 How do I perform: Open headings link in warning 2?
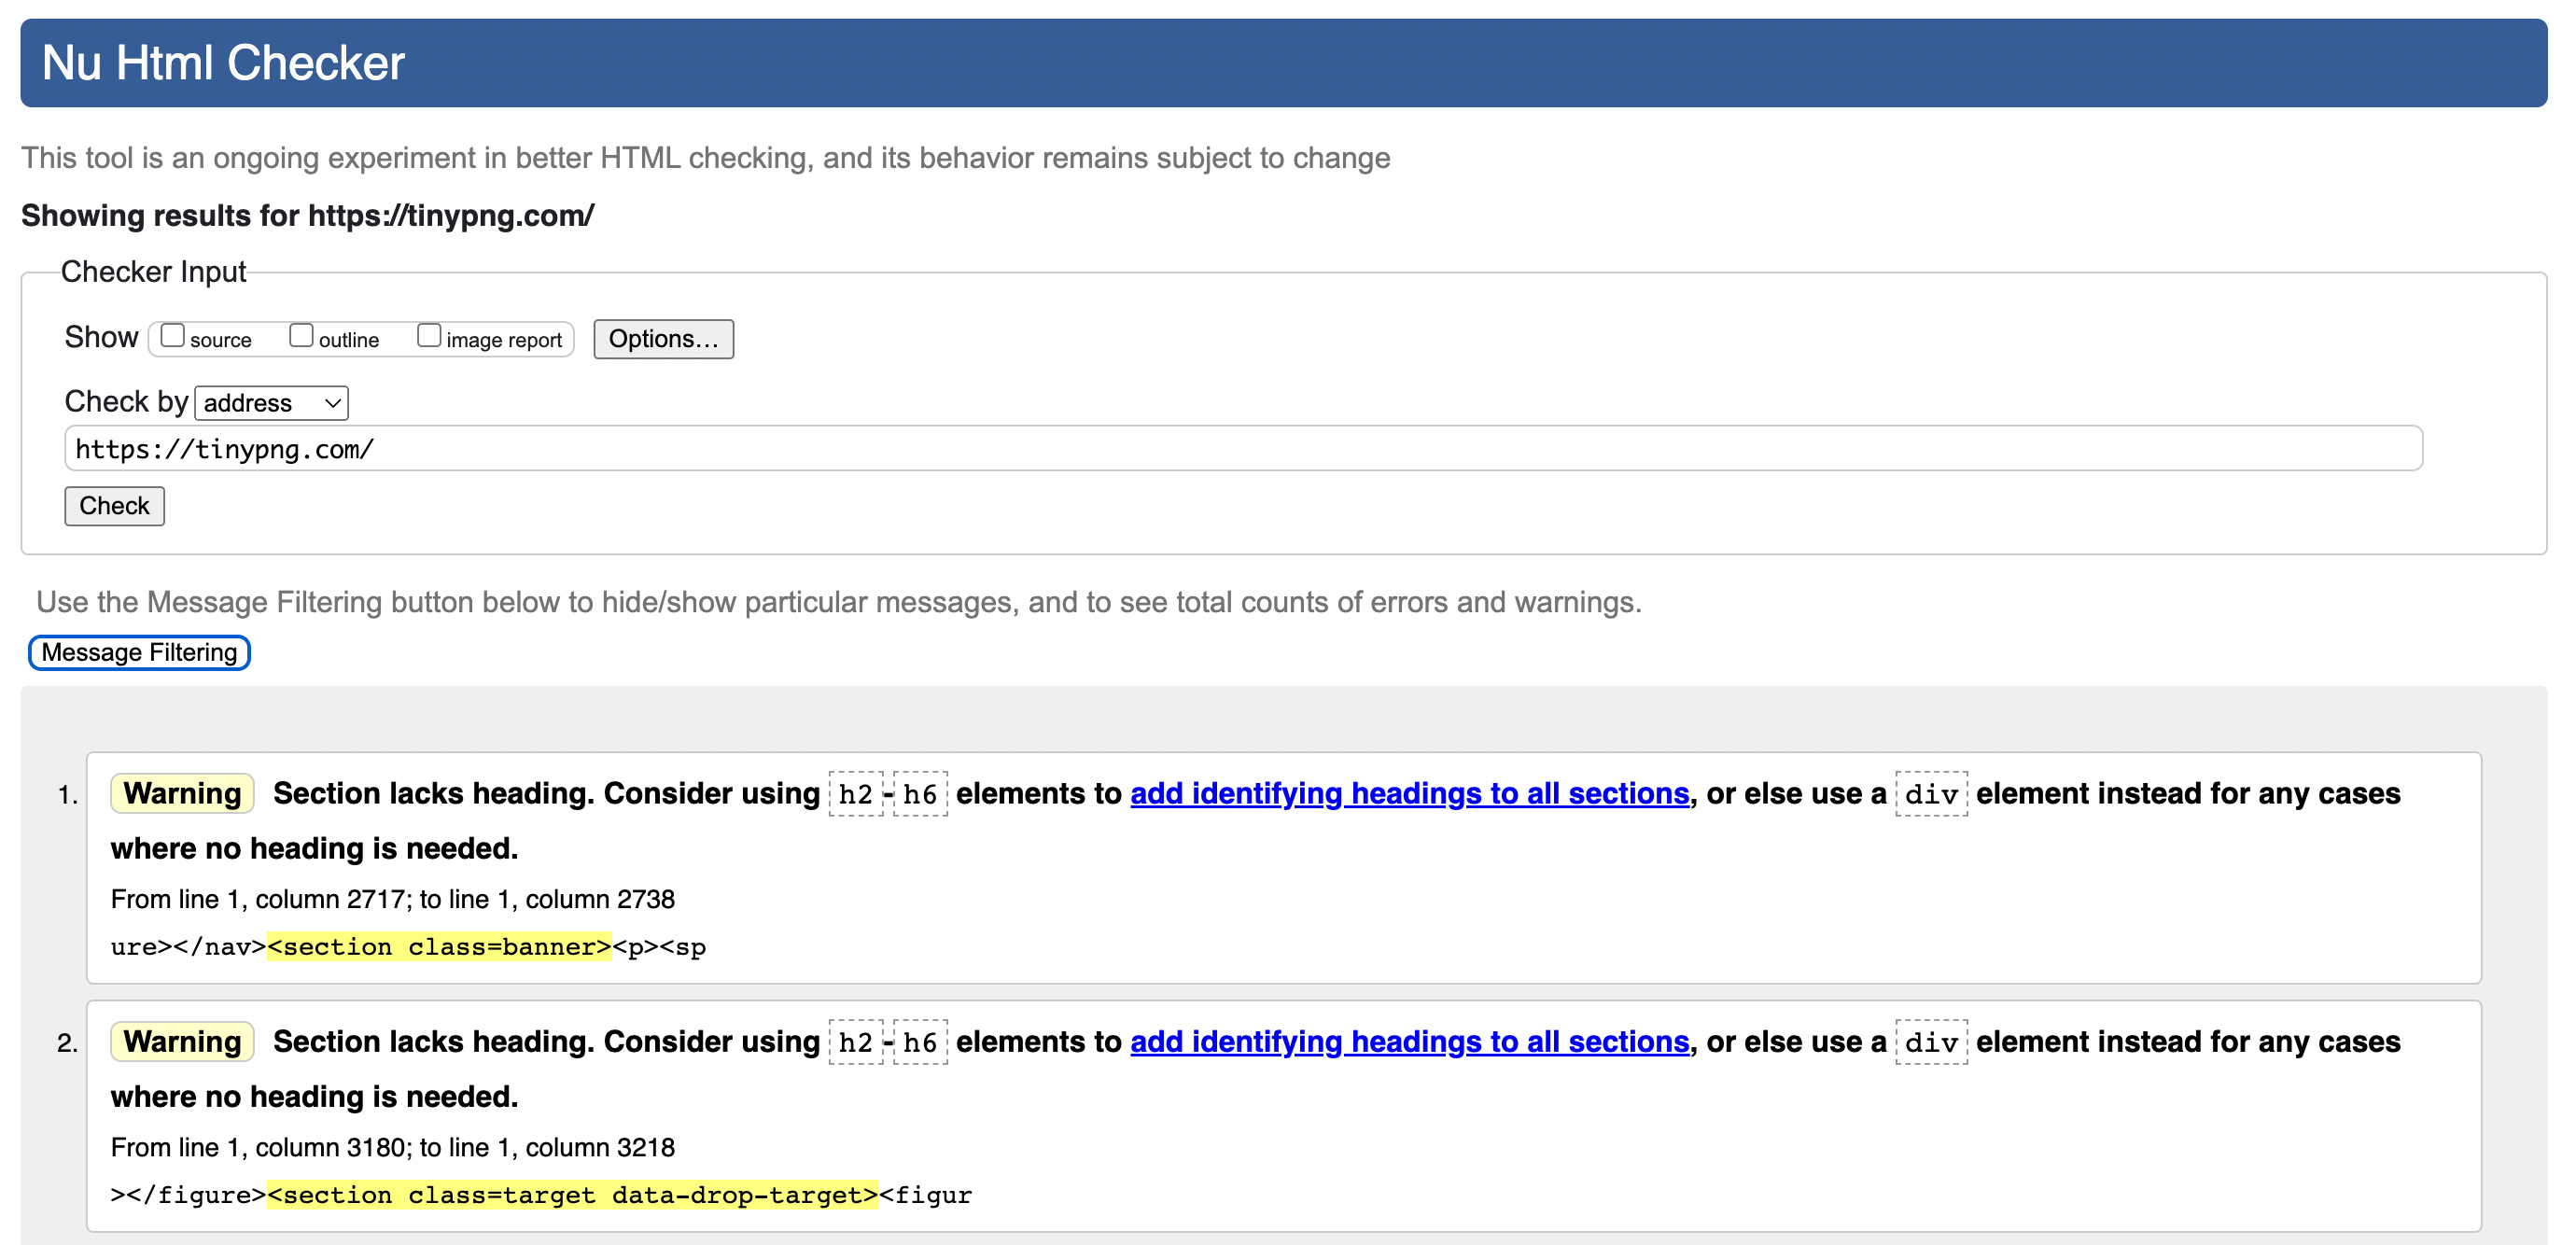click(1409, 1042)
